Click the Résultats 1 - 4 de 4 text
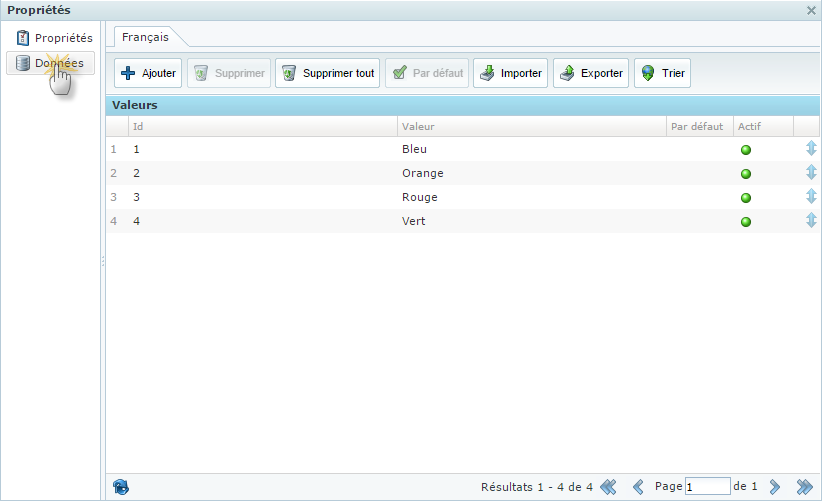Viewport: 822px width, 501px height. [537, 487]
